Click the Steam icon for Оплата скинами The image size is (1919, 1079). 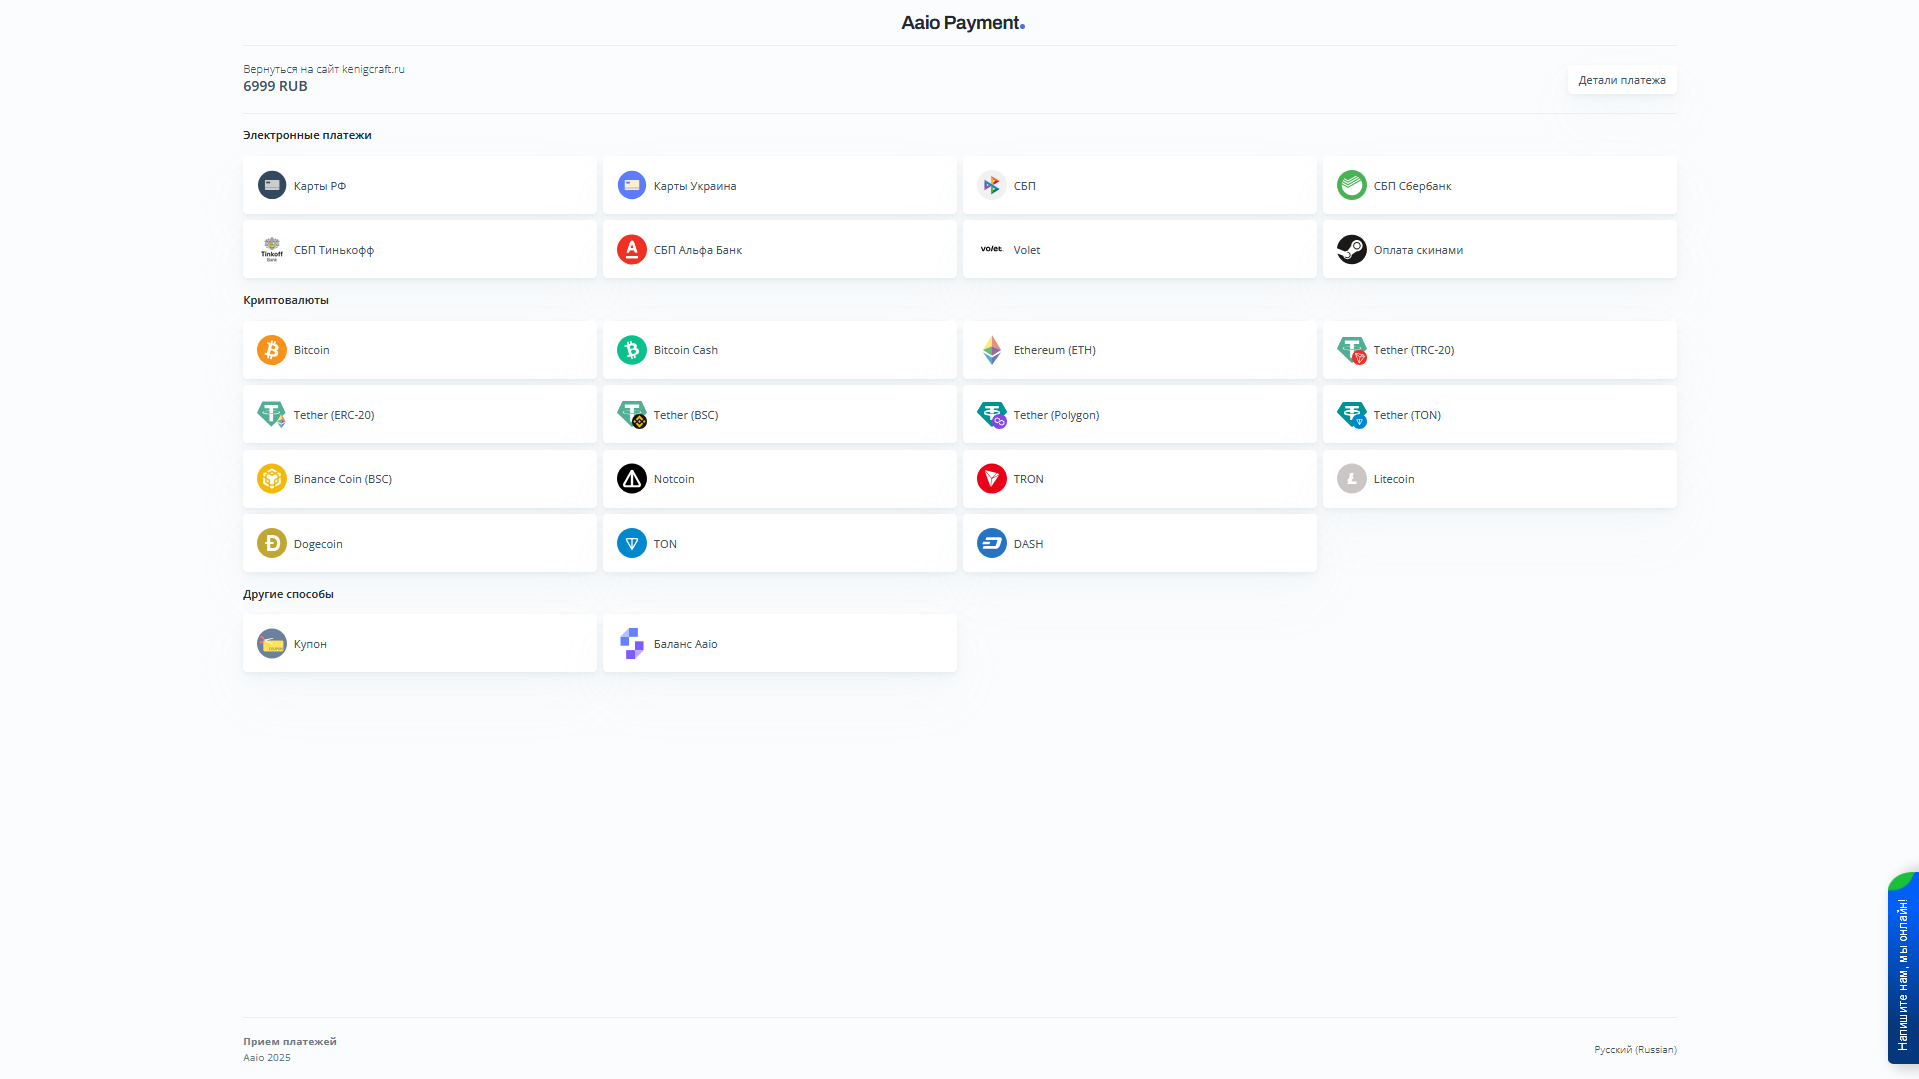coord(1352,249)
